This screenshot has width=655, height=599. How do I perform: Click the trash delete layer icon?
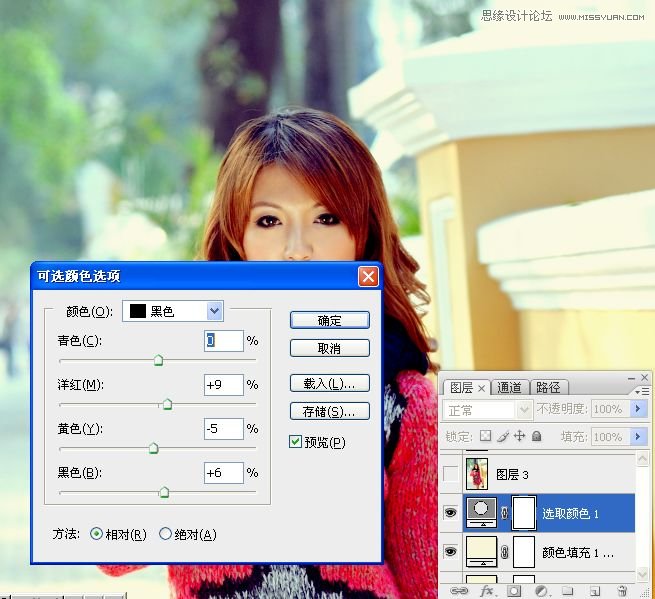coord(622,591)
